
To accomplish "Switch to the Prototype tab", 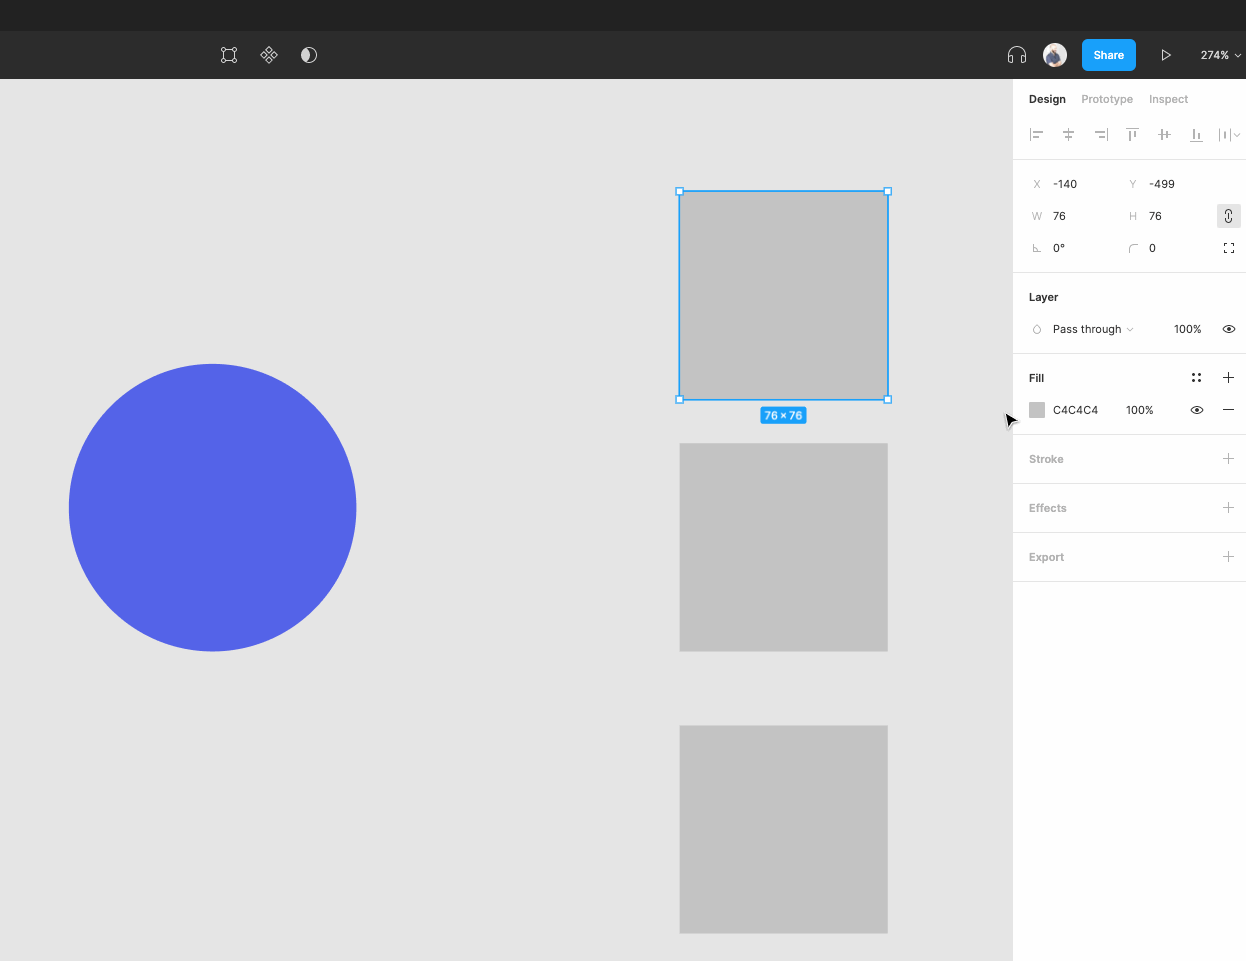I will pos(1107,99).
